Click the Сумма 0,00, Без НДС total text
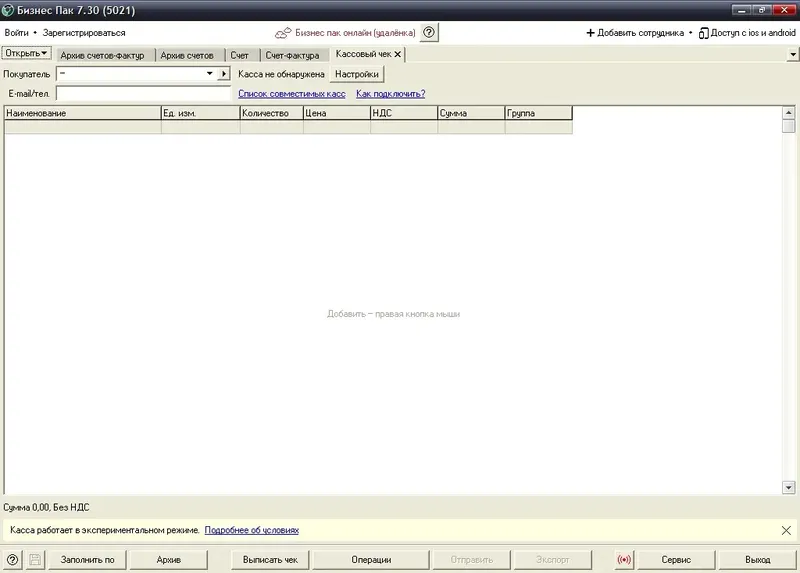This screenshot has width=800, height=573. coord(46,507)
